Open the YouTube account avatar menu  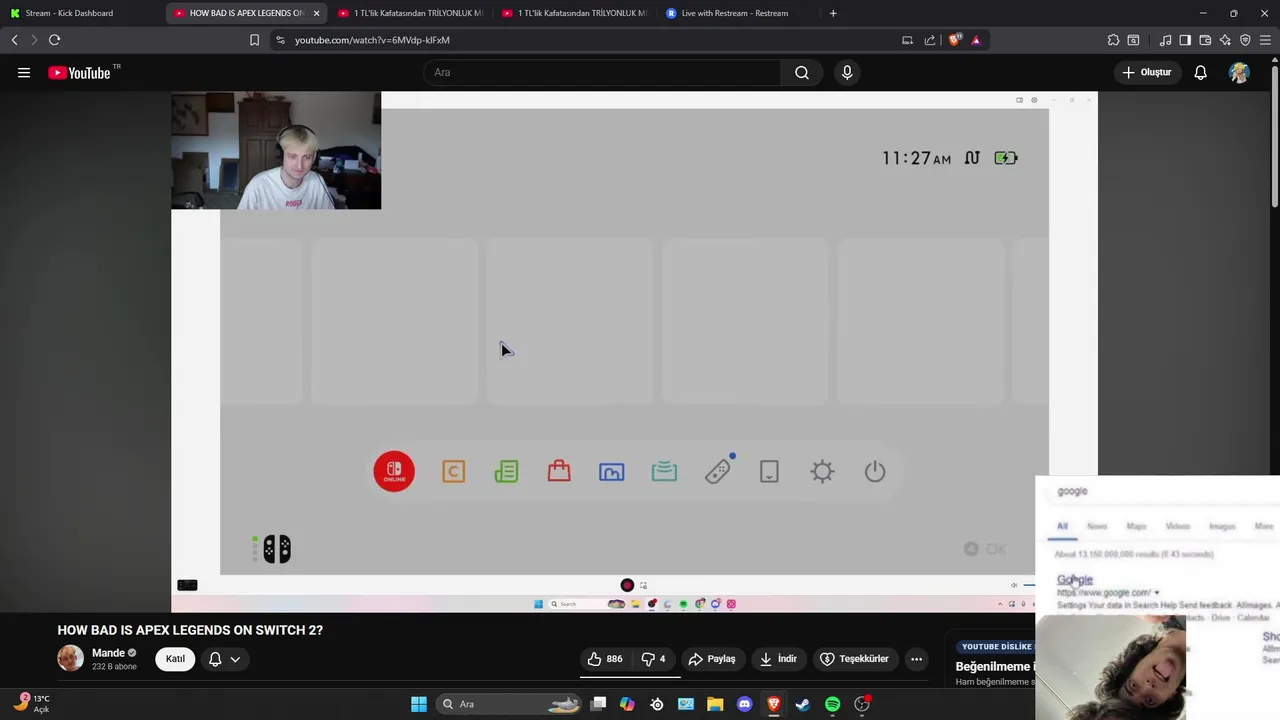[1239, 72]
